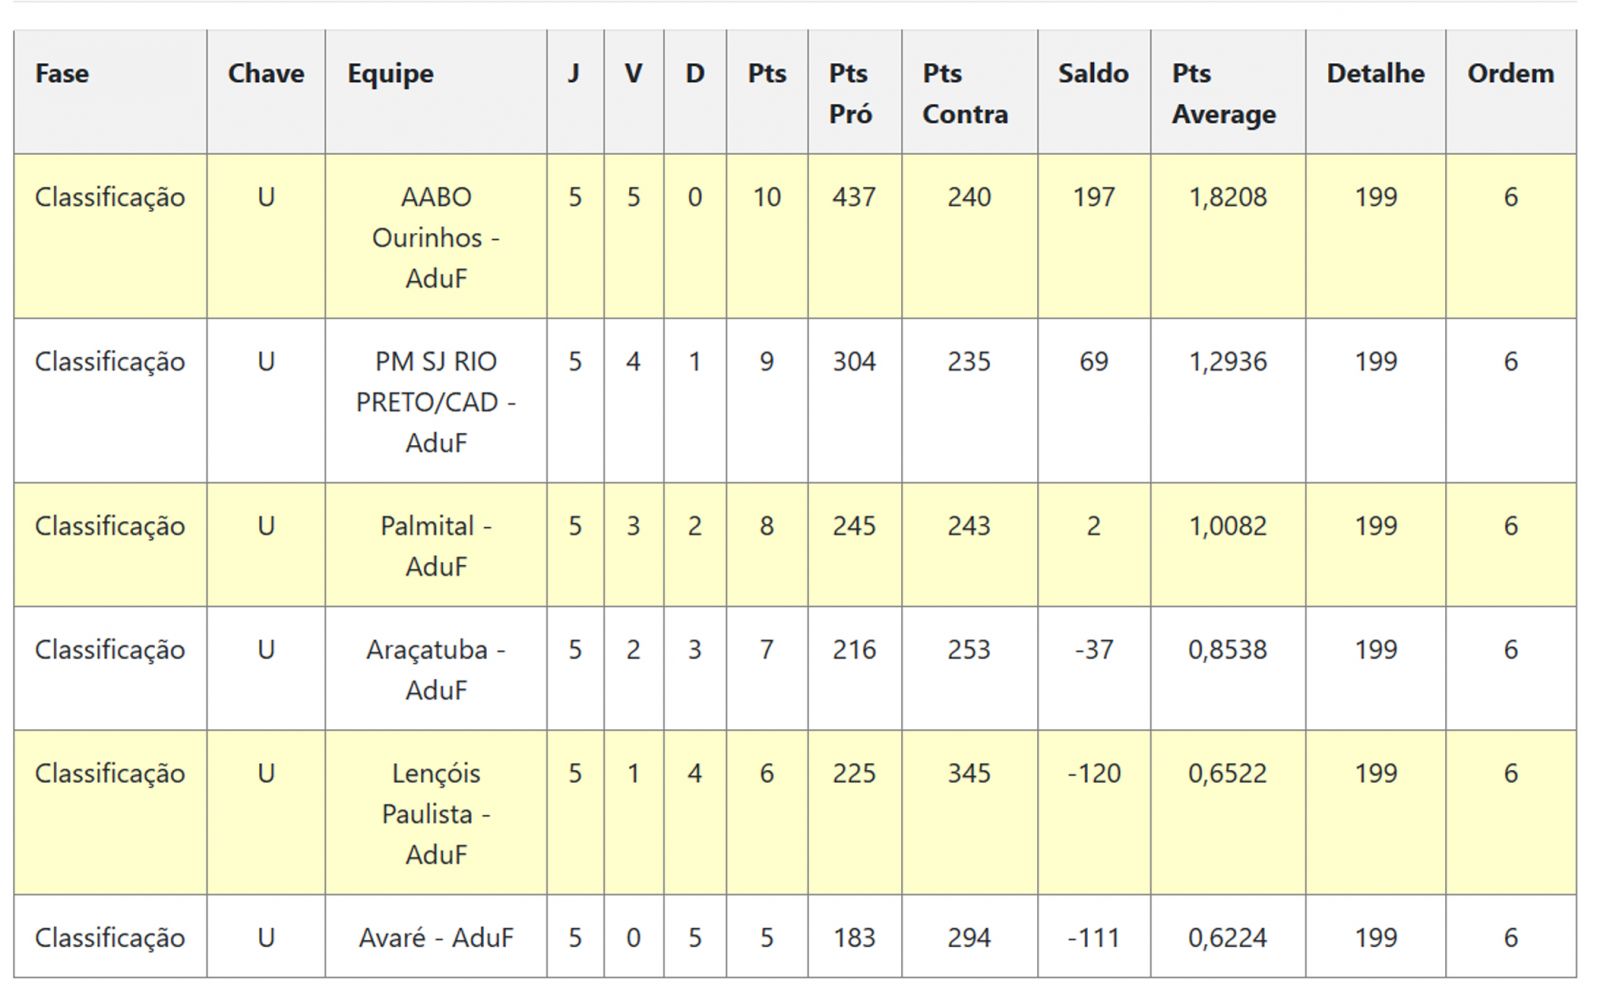
Task: Click the Ordem column header
Action: 1510,74
